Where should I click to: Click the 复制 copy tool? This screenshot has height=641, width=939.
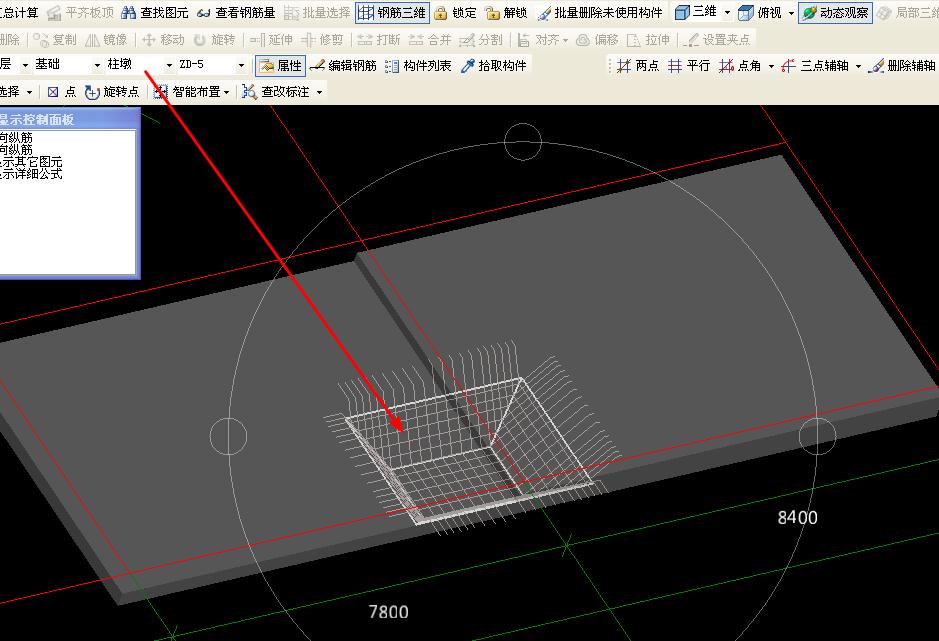[55, 40]
